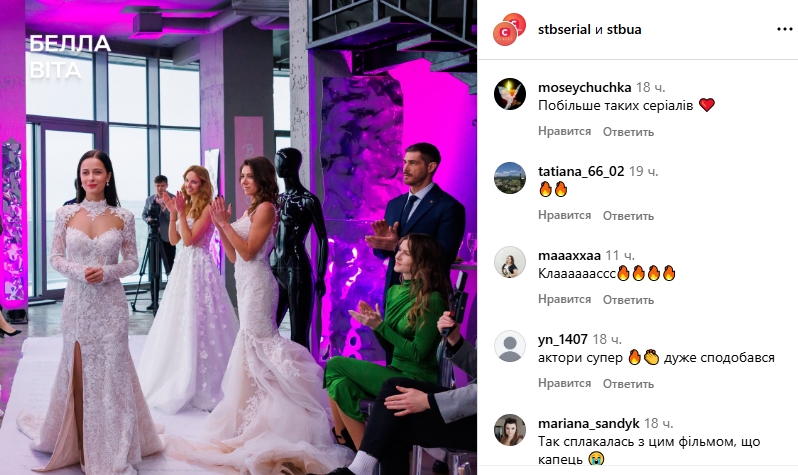798x475 pixels.
Task: Open mariana_sandyk's profile picture
Action: [x=509, y=430]
